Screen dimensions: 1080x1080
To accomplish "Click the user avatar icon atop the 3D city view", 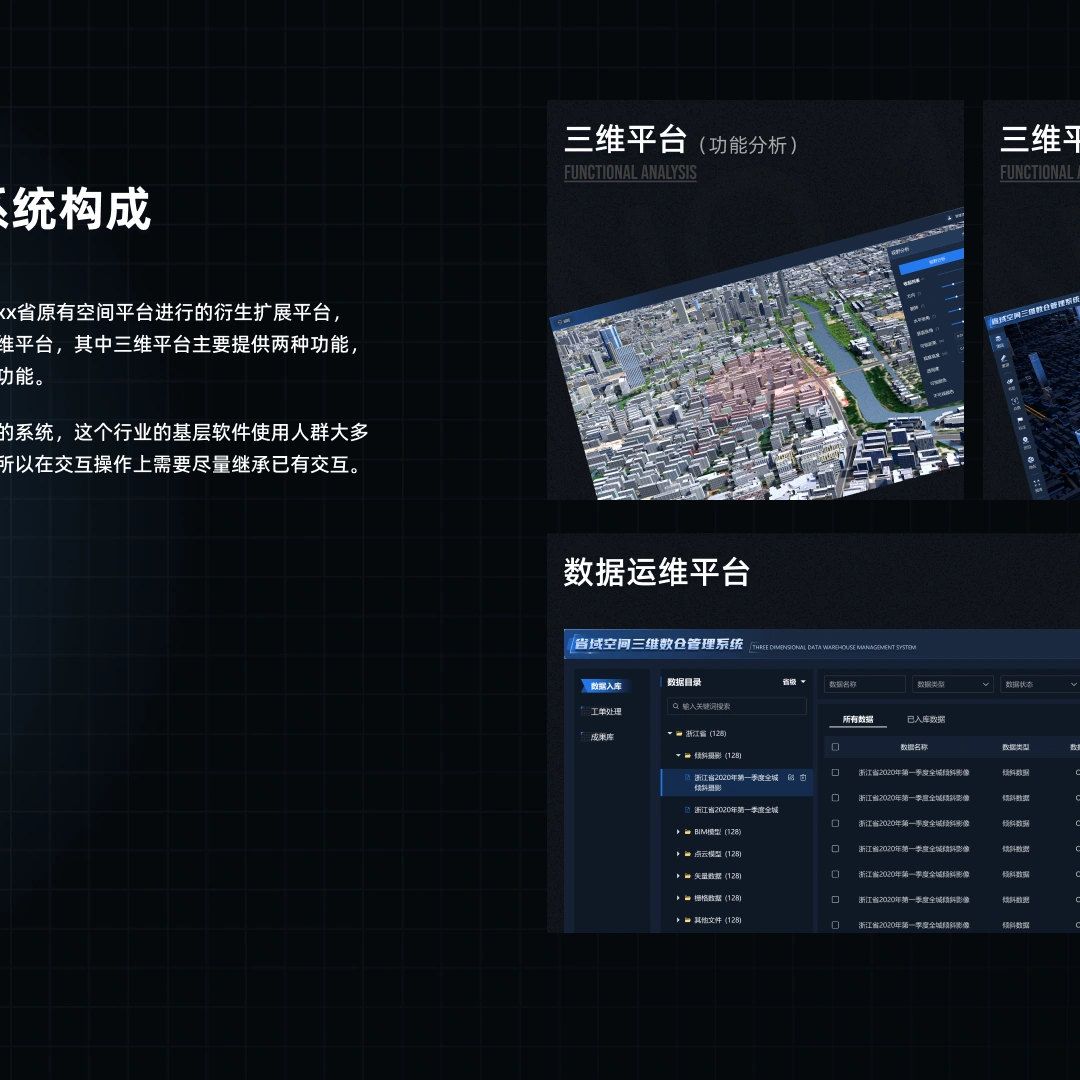I will pos(950,218).
